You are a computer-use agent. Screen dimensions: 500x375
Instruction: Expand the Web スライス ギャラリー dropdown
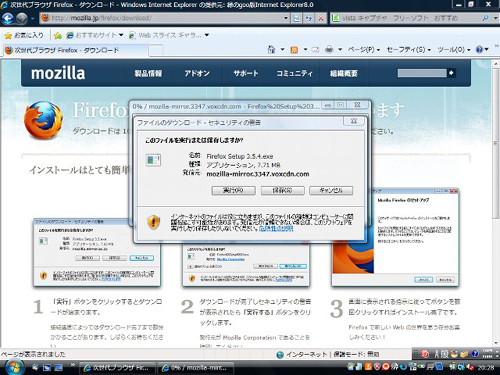207,35
